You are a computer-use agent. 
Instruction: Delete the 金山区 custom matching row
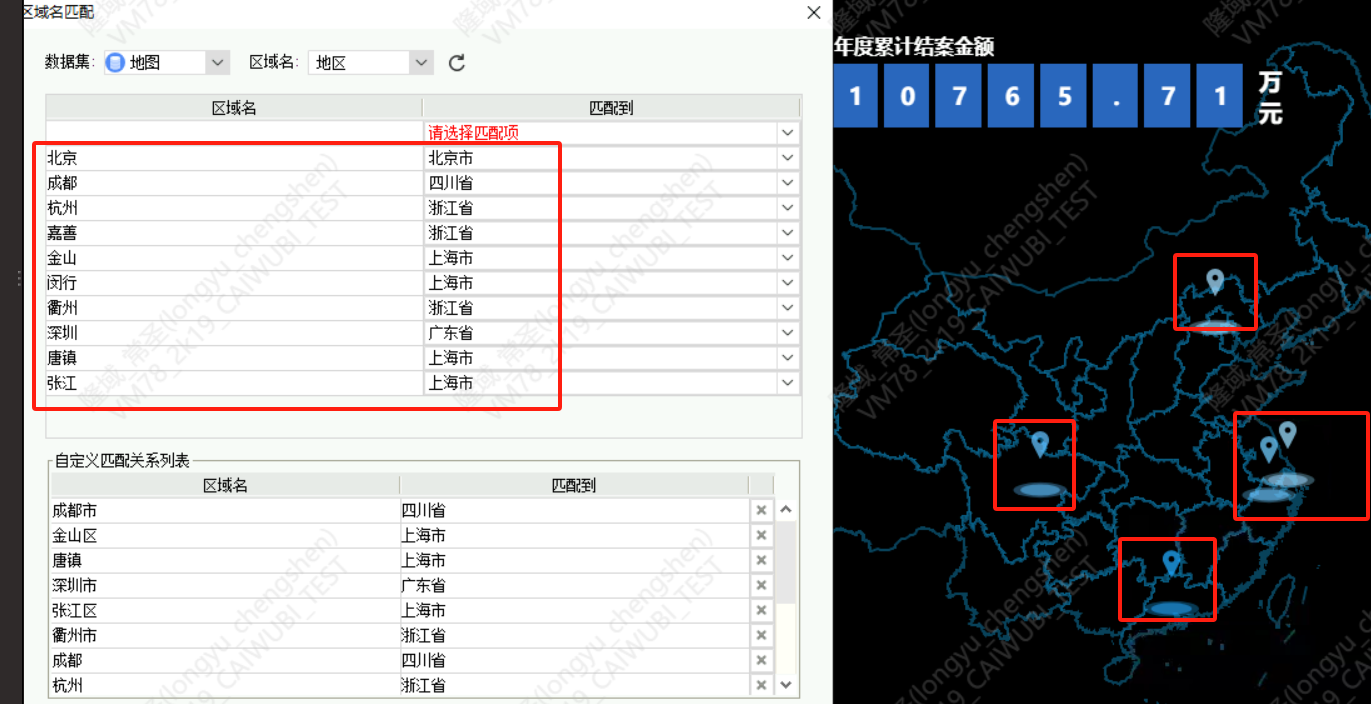761,535
